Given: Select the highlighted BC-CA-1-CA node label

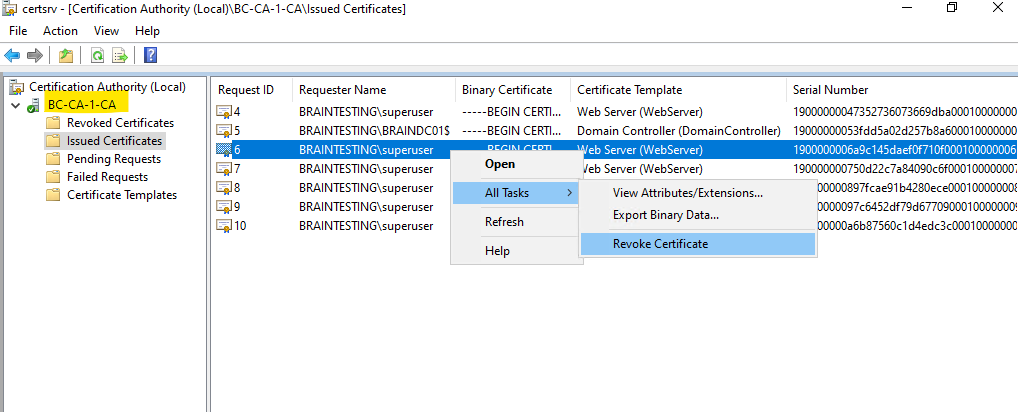Looking at the screenshot, I should (x=82, y=105).
